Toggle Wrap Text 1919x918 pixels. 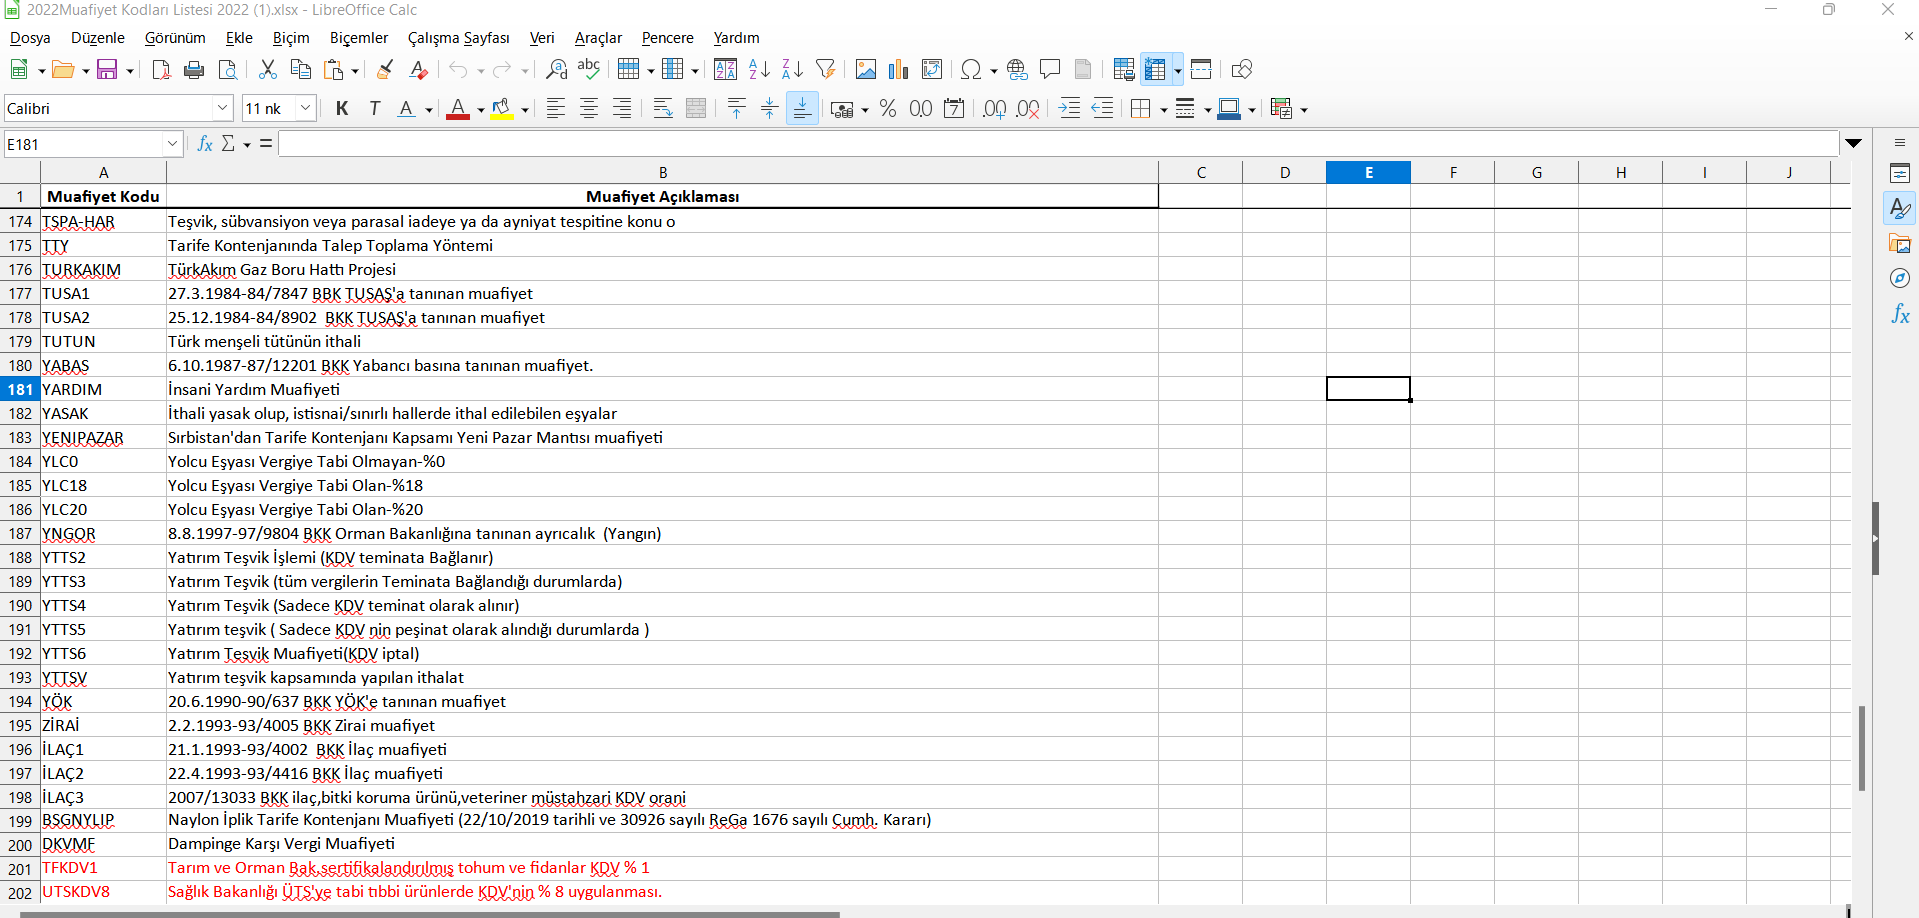point(663,108)
